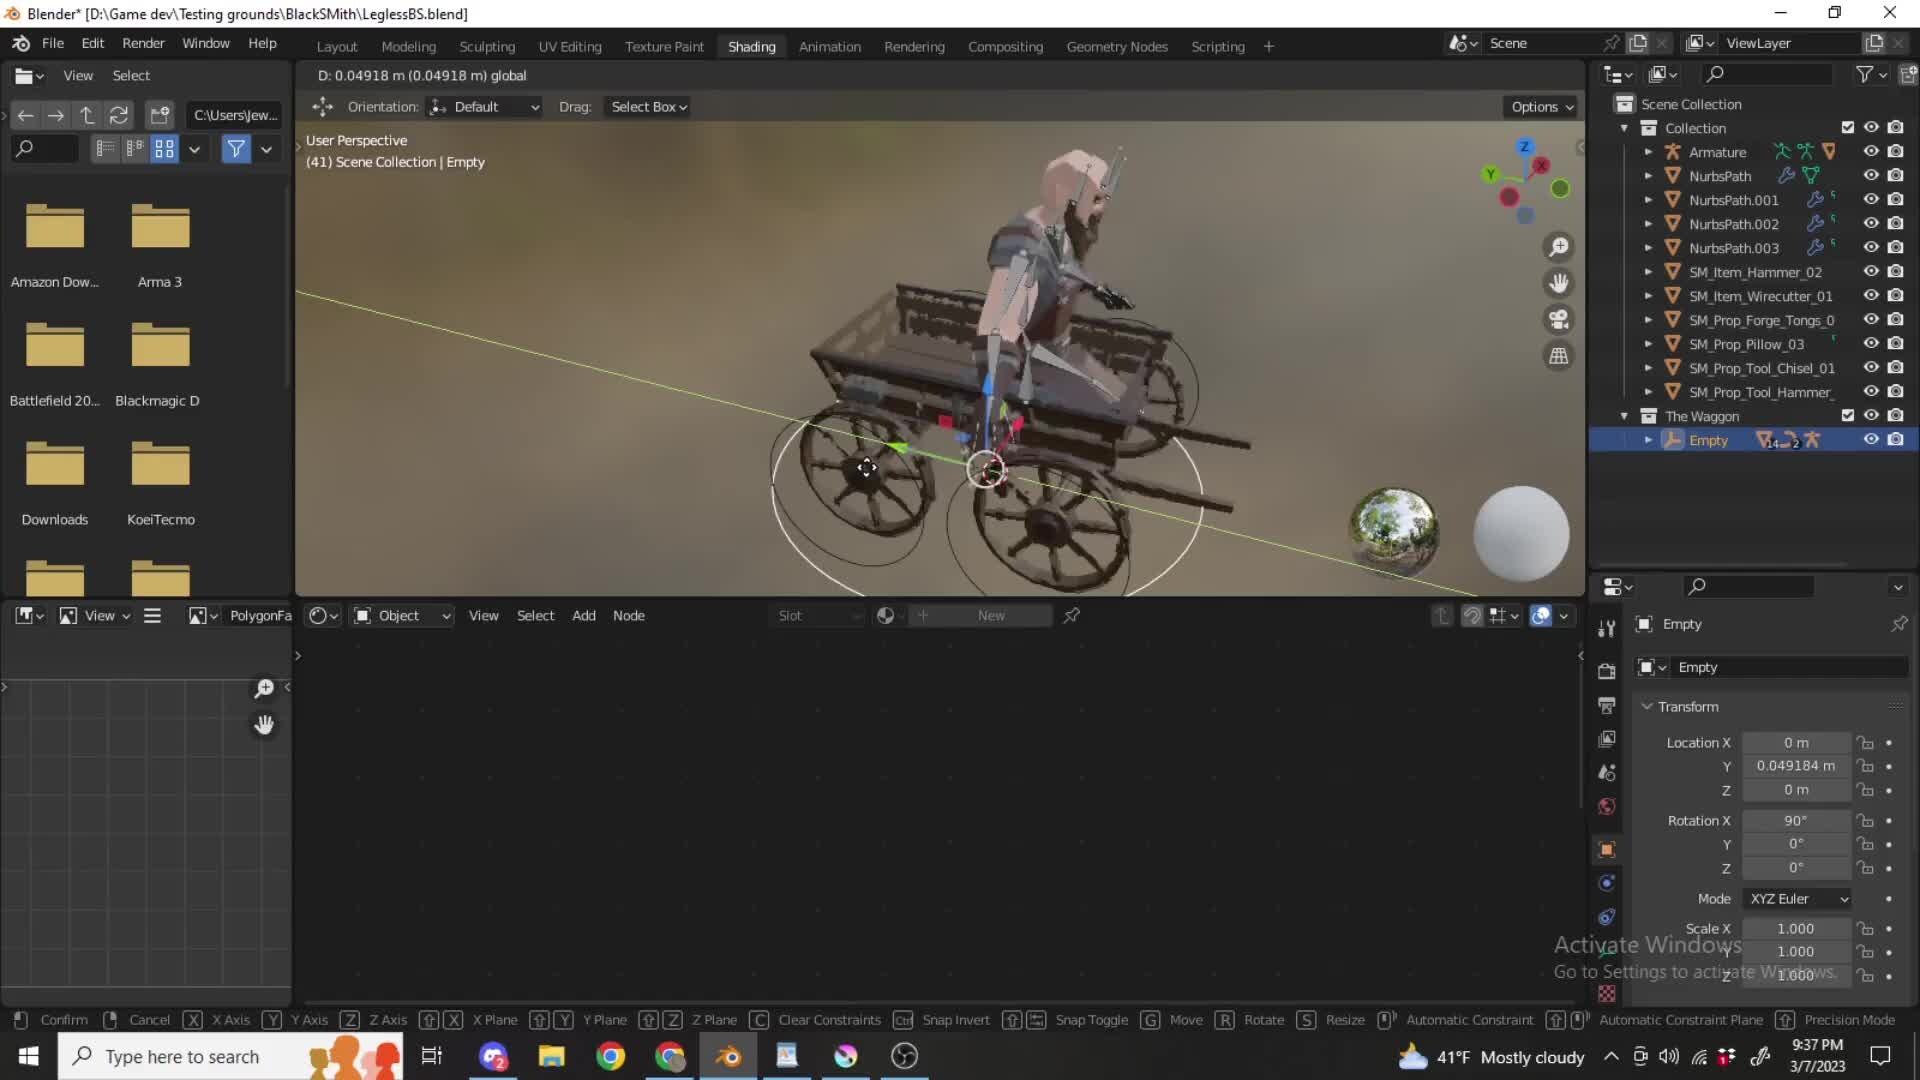Open the rotation Mode dropdown showing XYZ Euler
Image resolution: width=1920 pixels, height=1080 pixels.
(1796, 898)
